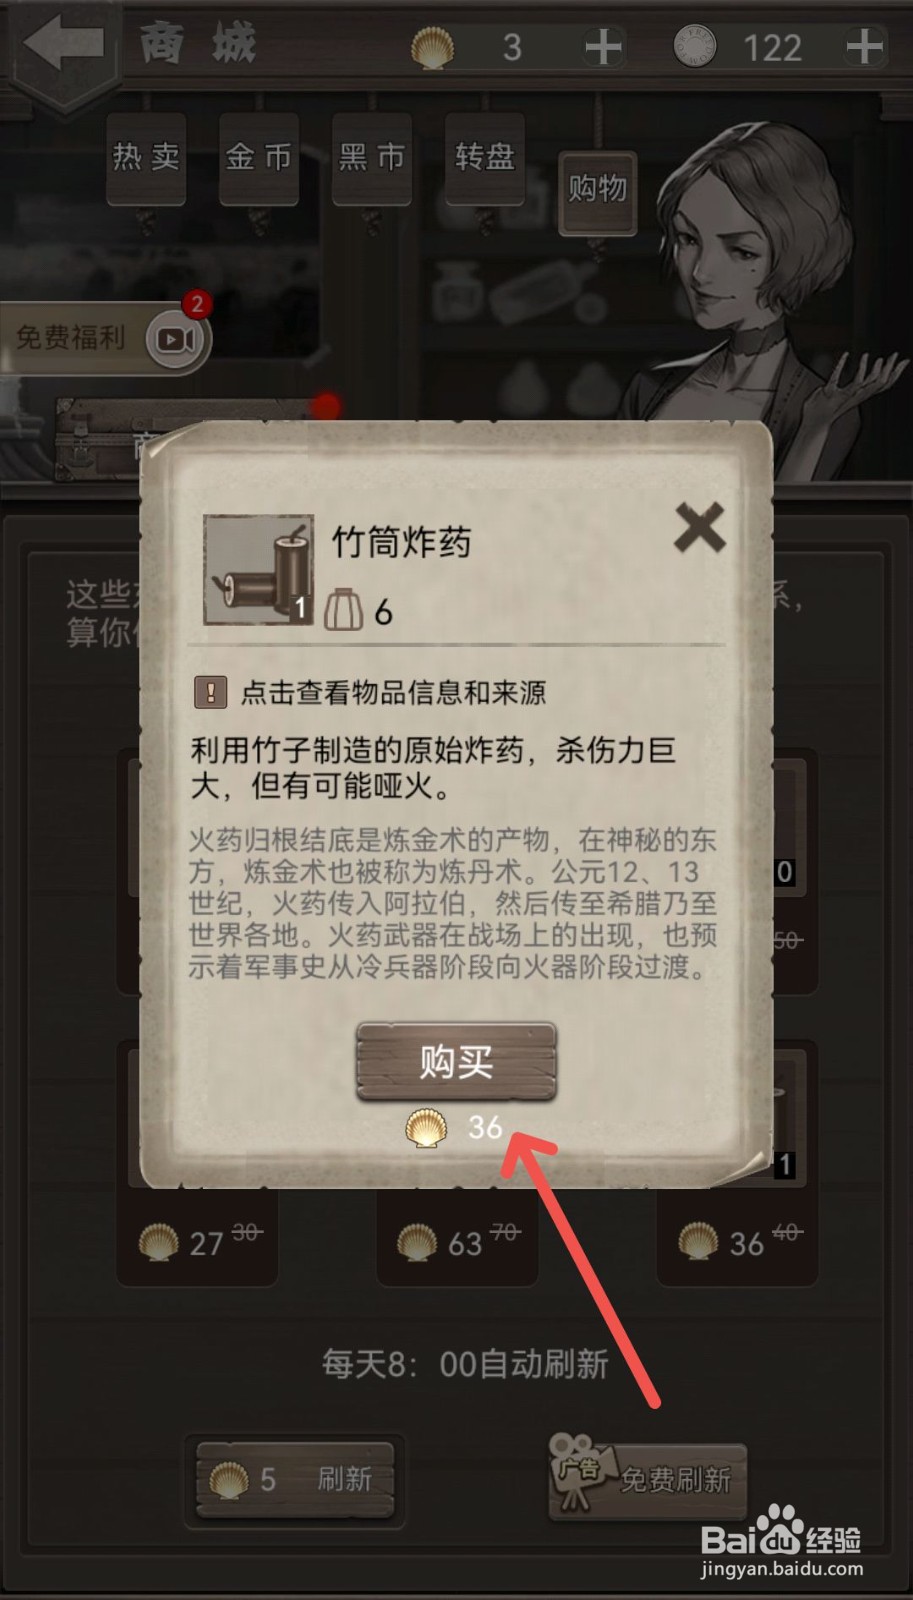Tap the 免费刷新 ad refresh button

pyautogui.click(x=648, y=1480)
